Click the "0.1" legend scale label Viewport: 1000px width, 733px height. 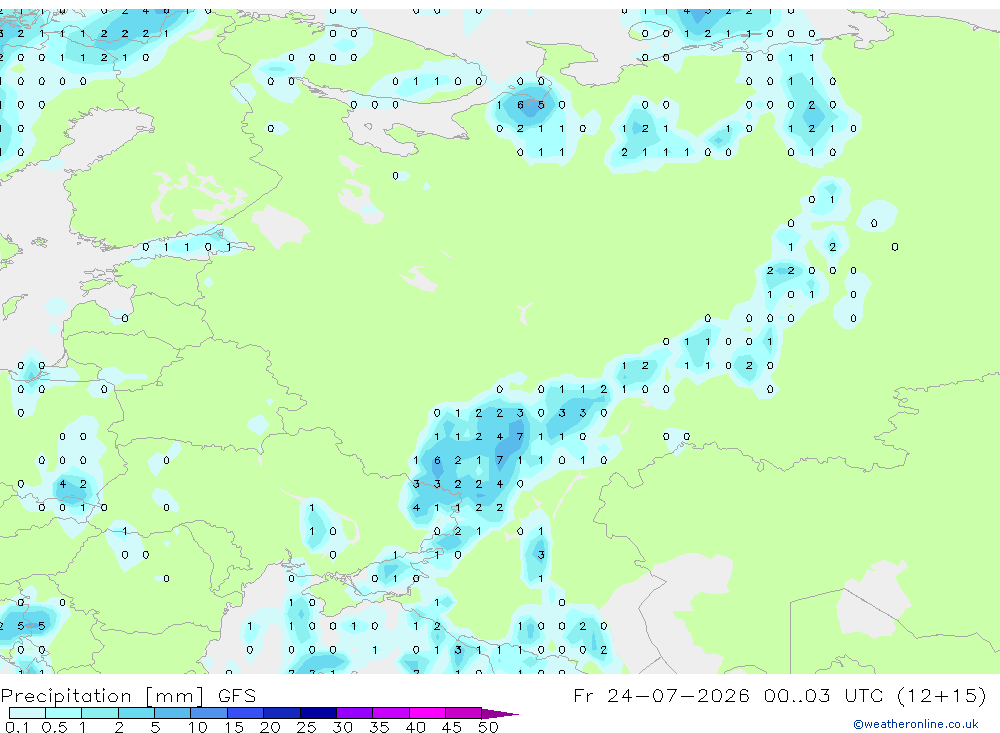tap(17, 727)
